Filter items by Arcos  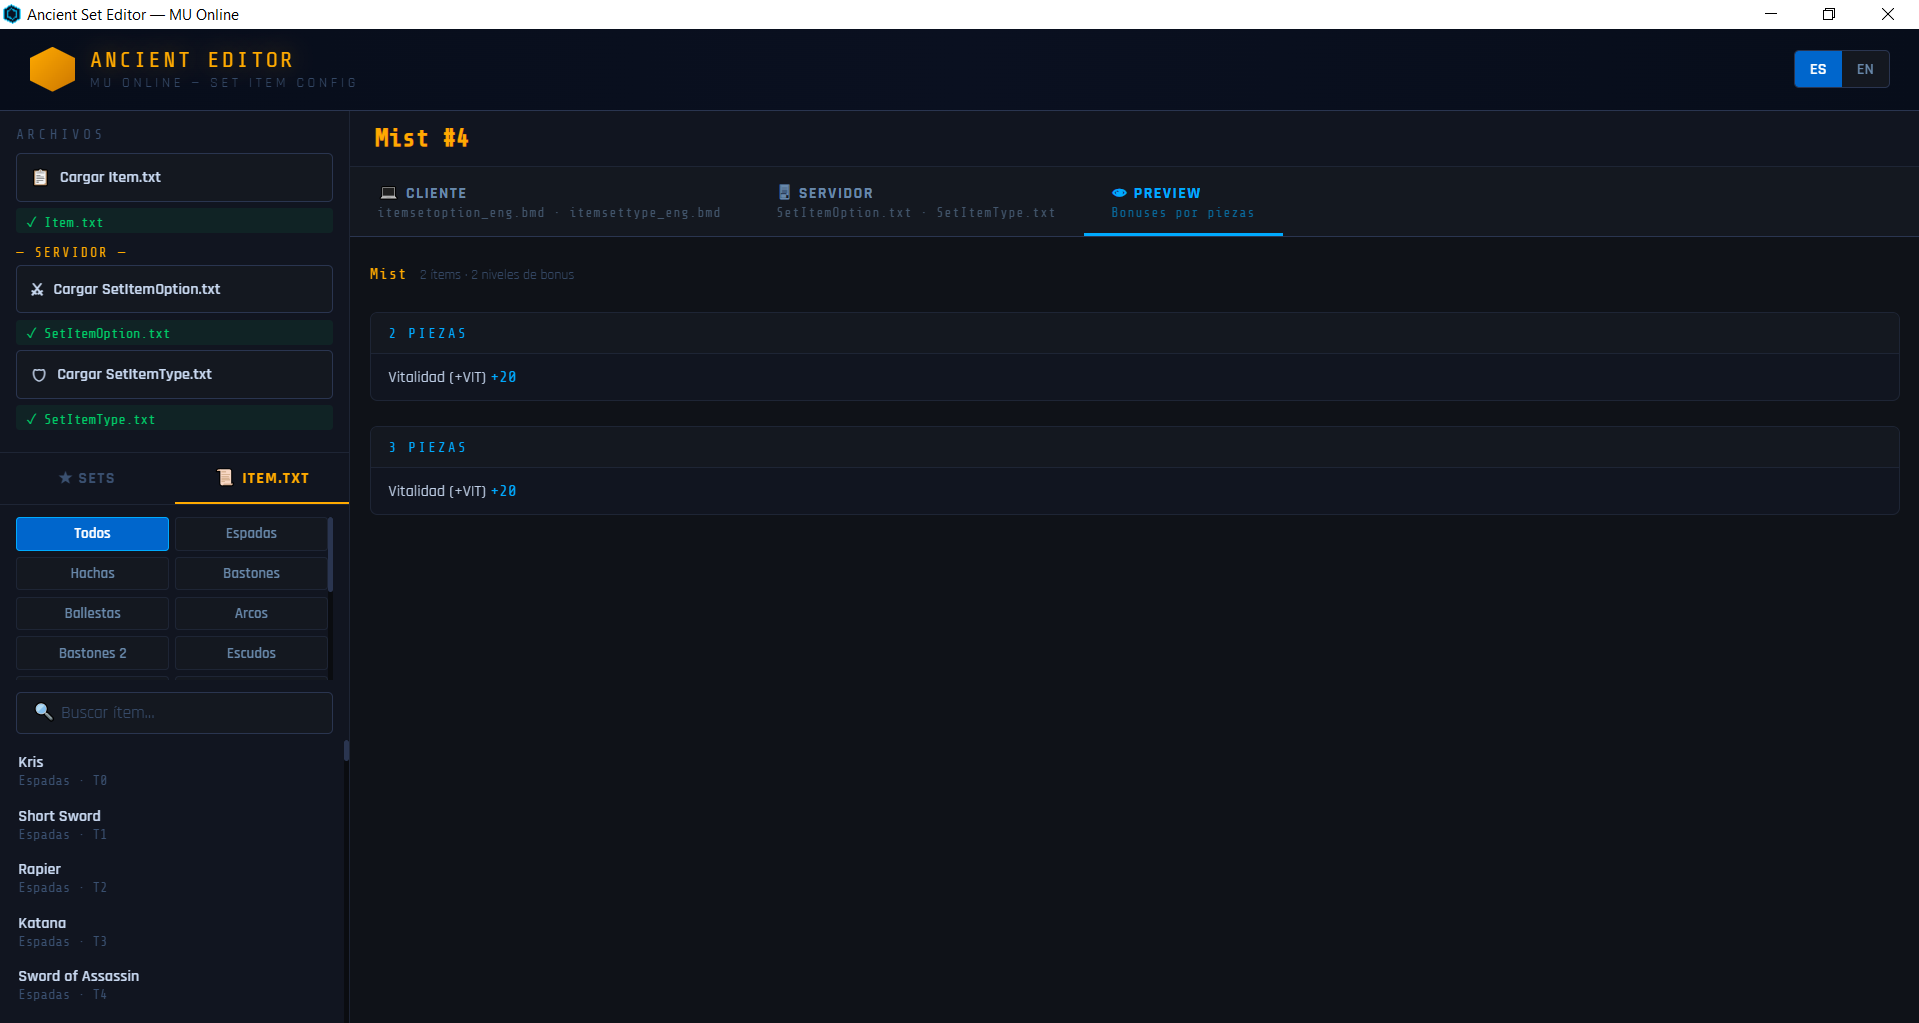pyautogui.click(x=251, y=613)
